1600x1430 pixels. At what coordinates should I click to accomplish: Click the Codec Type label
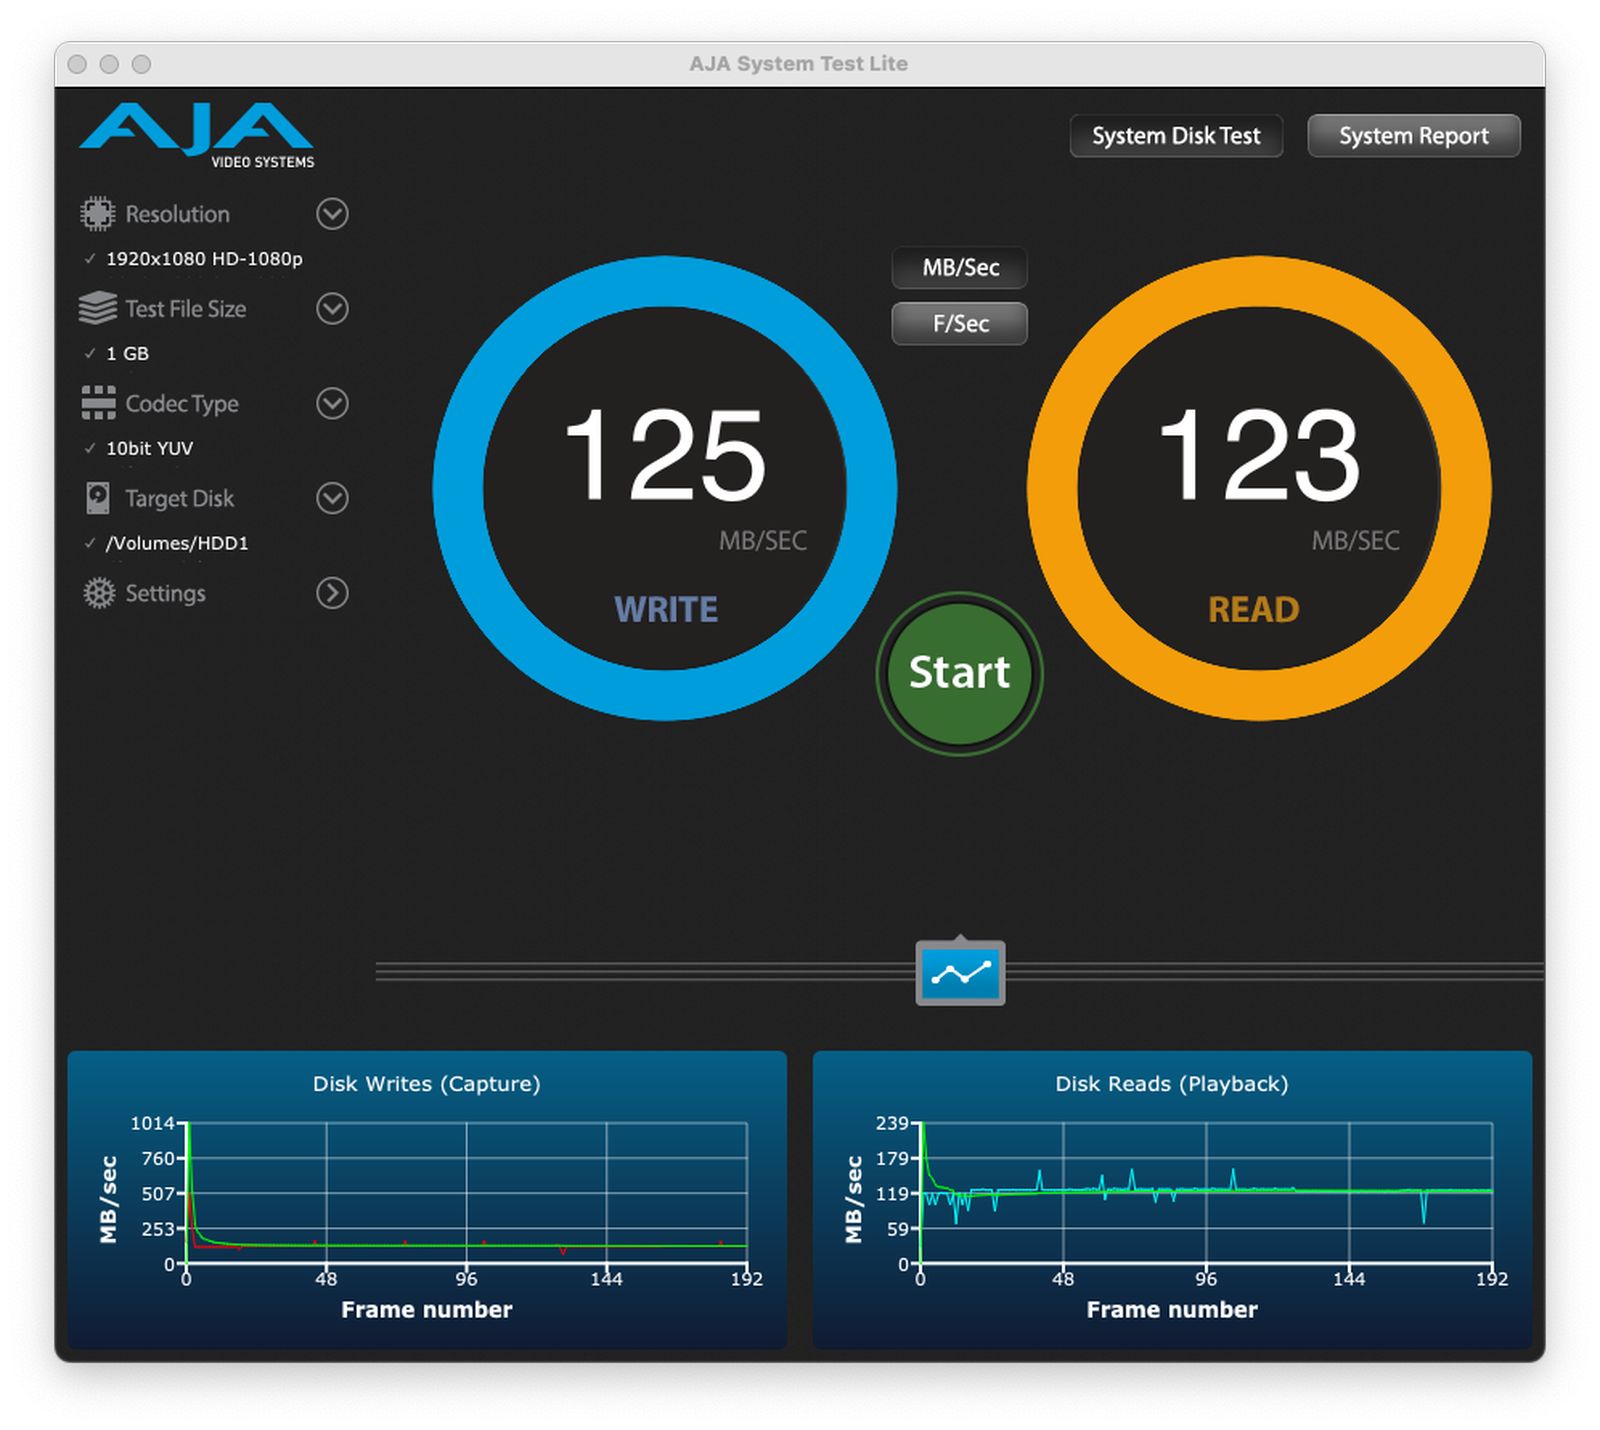182,404
